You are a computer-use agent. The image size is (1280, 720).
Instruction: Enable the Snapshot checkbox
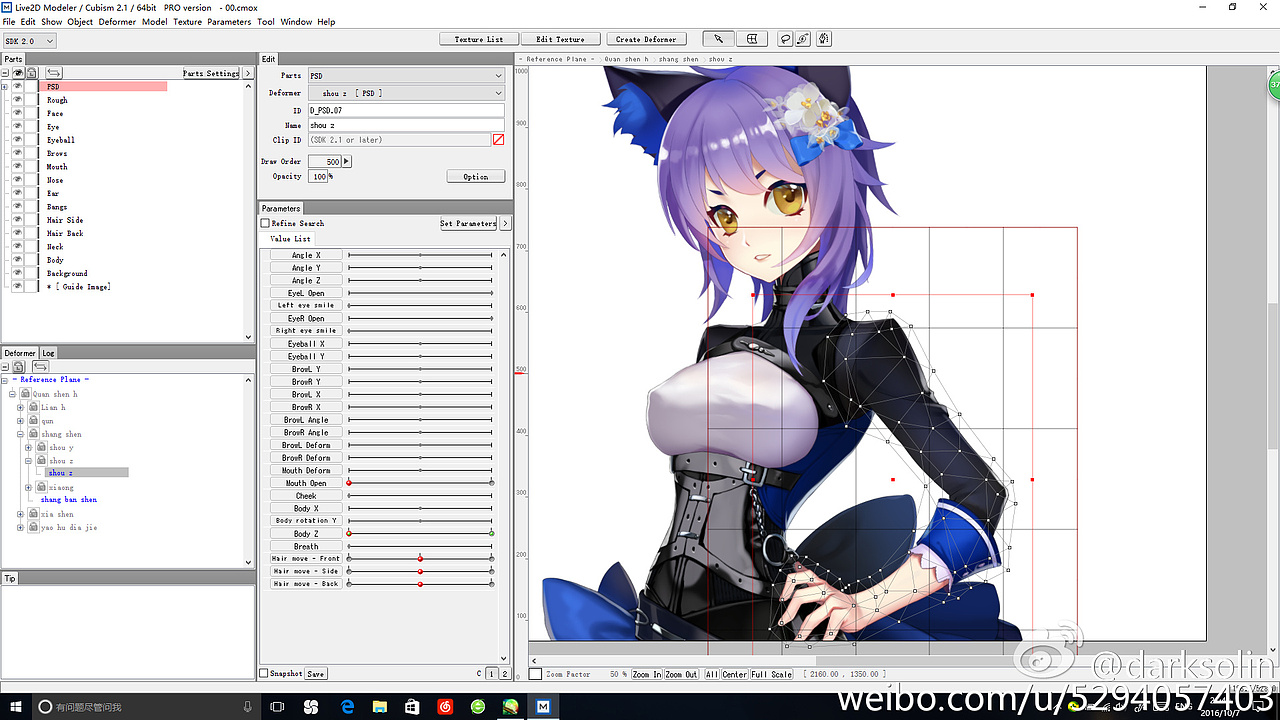point(264,673)
